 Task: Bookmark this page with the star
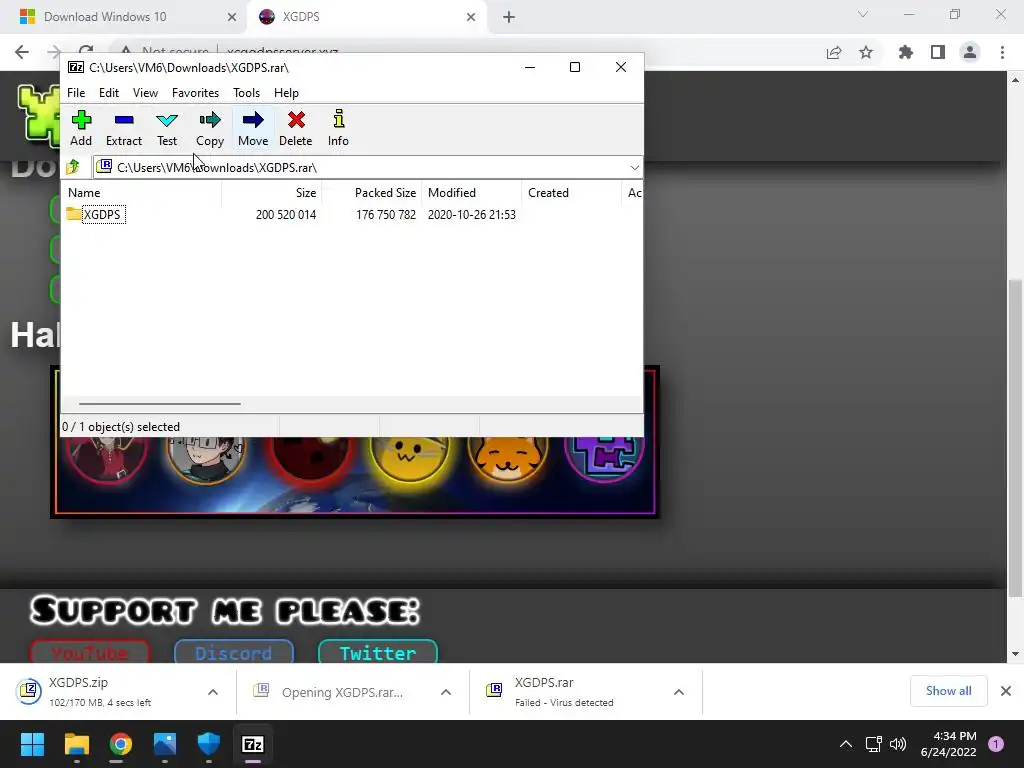pos(866,52)
